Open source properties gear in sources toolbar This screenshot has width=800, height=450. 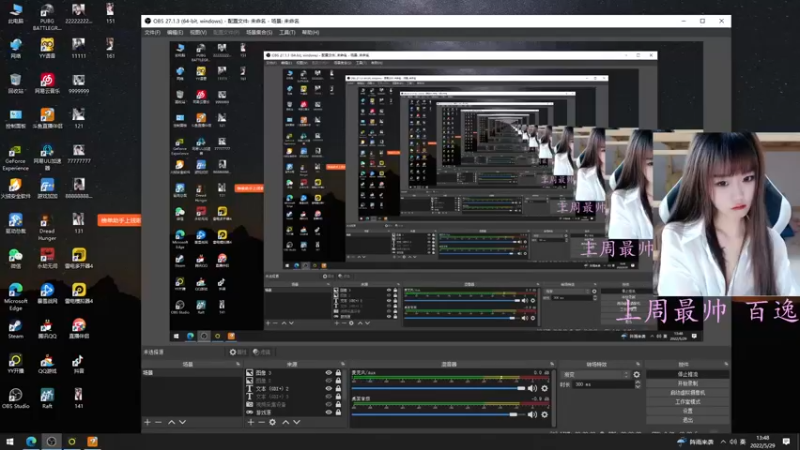pos(272,422)
